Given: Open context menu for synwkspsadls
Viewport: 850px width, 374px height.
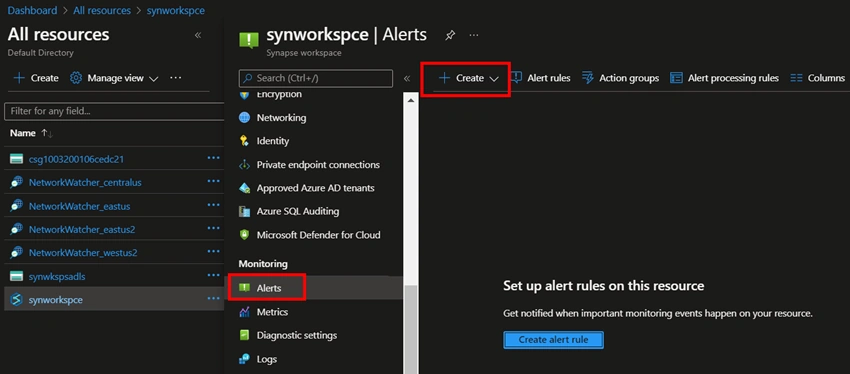Looking at the screenshot, I should (214, 275).
